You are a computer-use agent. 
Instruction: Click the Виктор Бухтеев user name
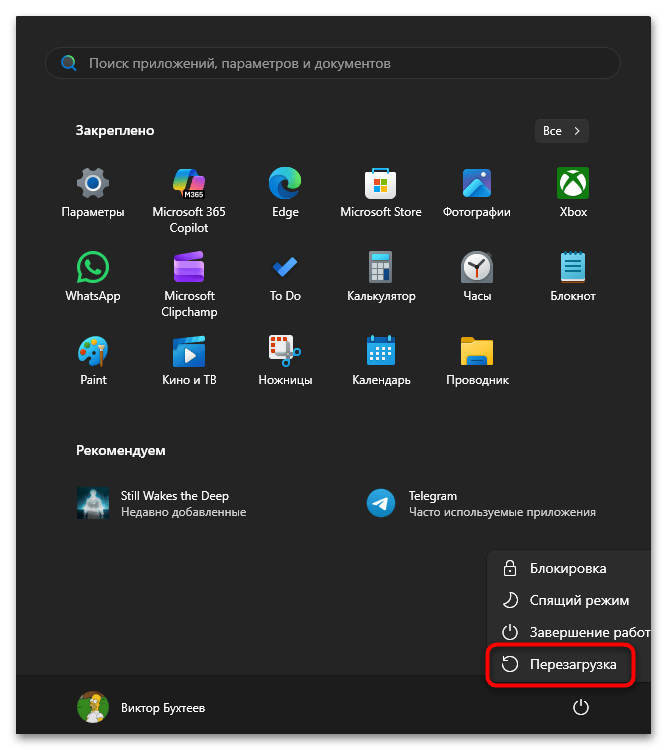(x=163, y=708)
